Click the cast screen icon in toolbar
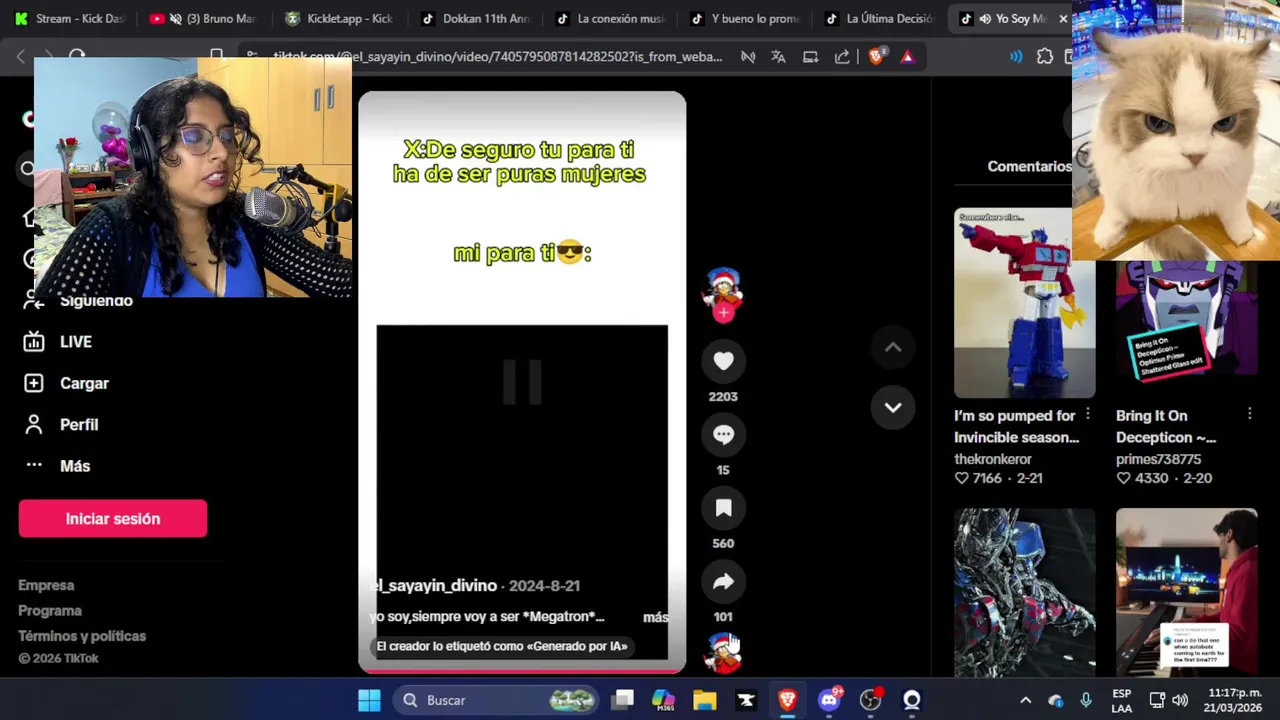The width and height of the screenshot is (1280, 720). [x=810, y=57]
